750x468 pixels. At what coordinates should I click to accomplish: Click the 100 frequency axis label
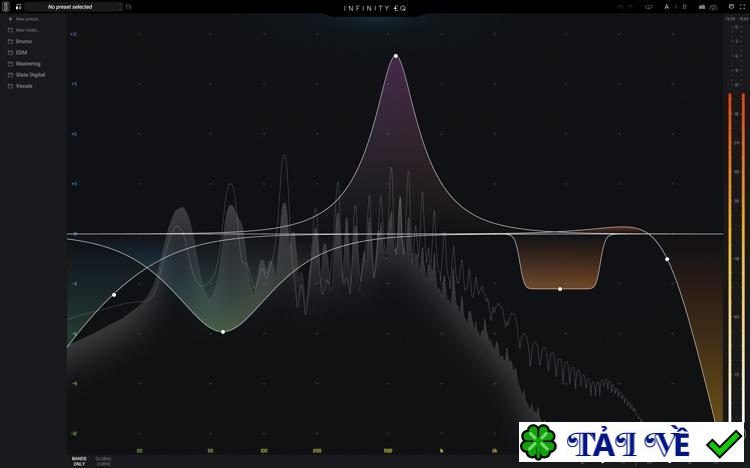[264, 451]
